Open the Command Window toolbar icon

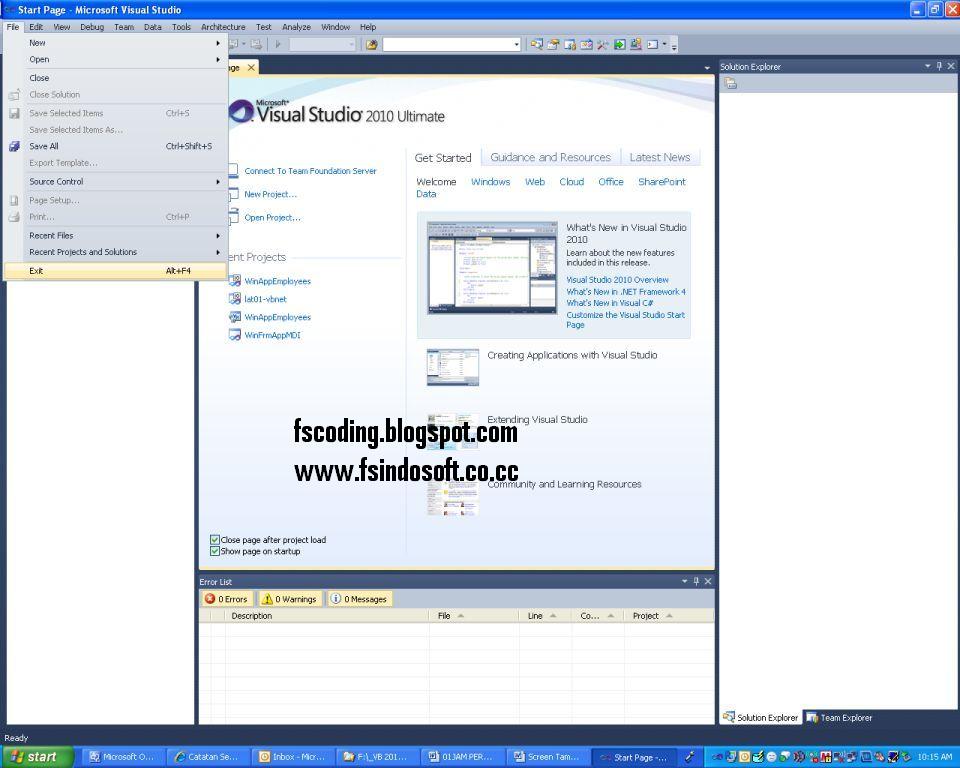[651, 44]
